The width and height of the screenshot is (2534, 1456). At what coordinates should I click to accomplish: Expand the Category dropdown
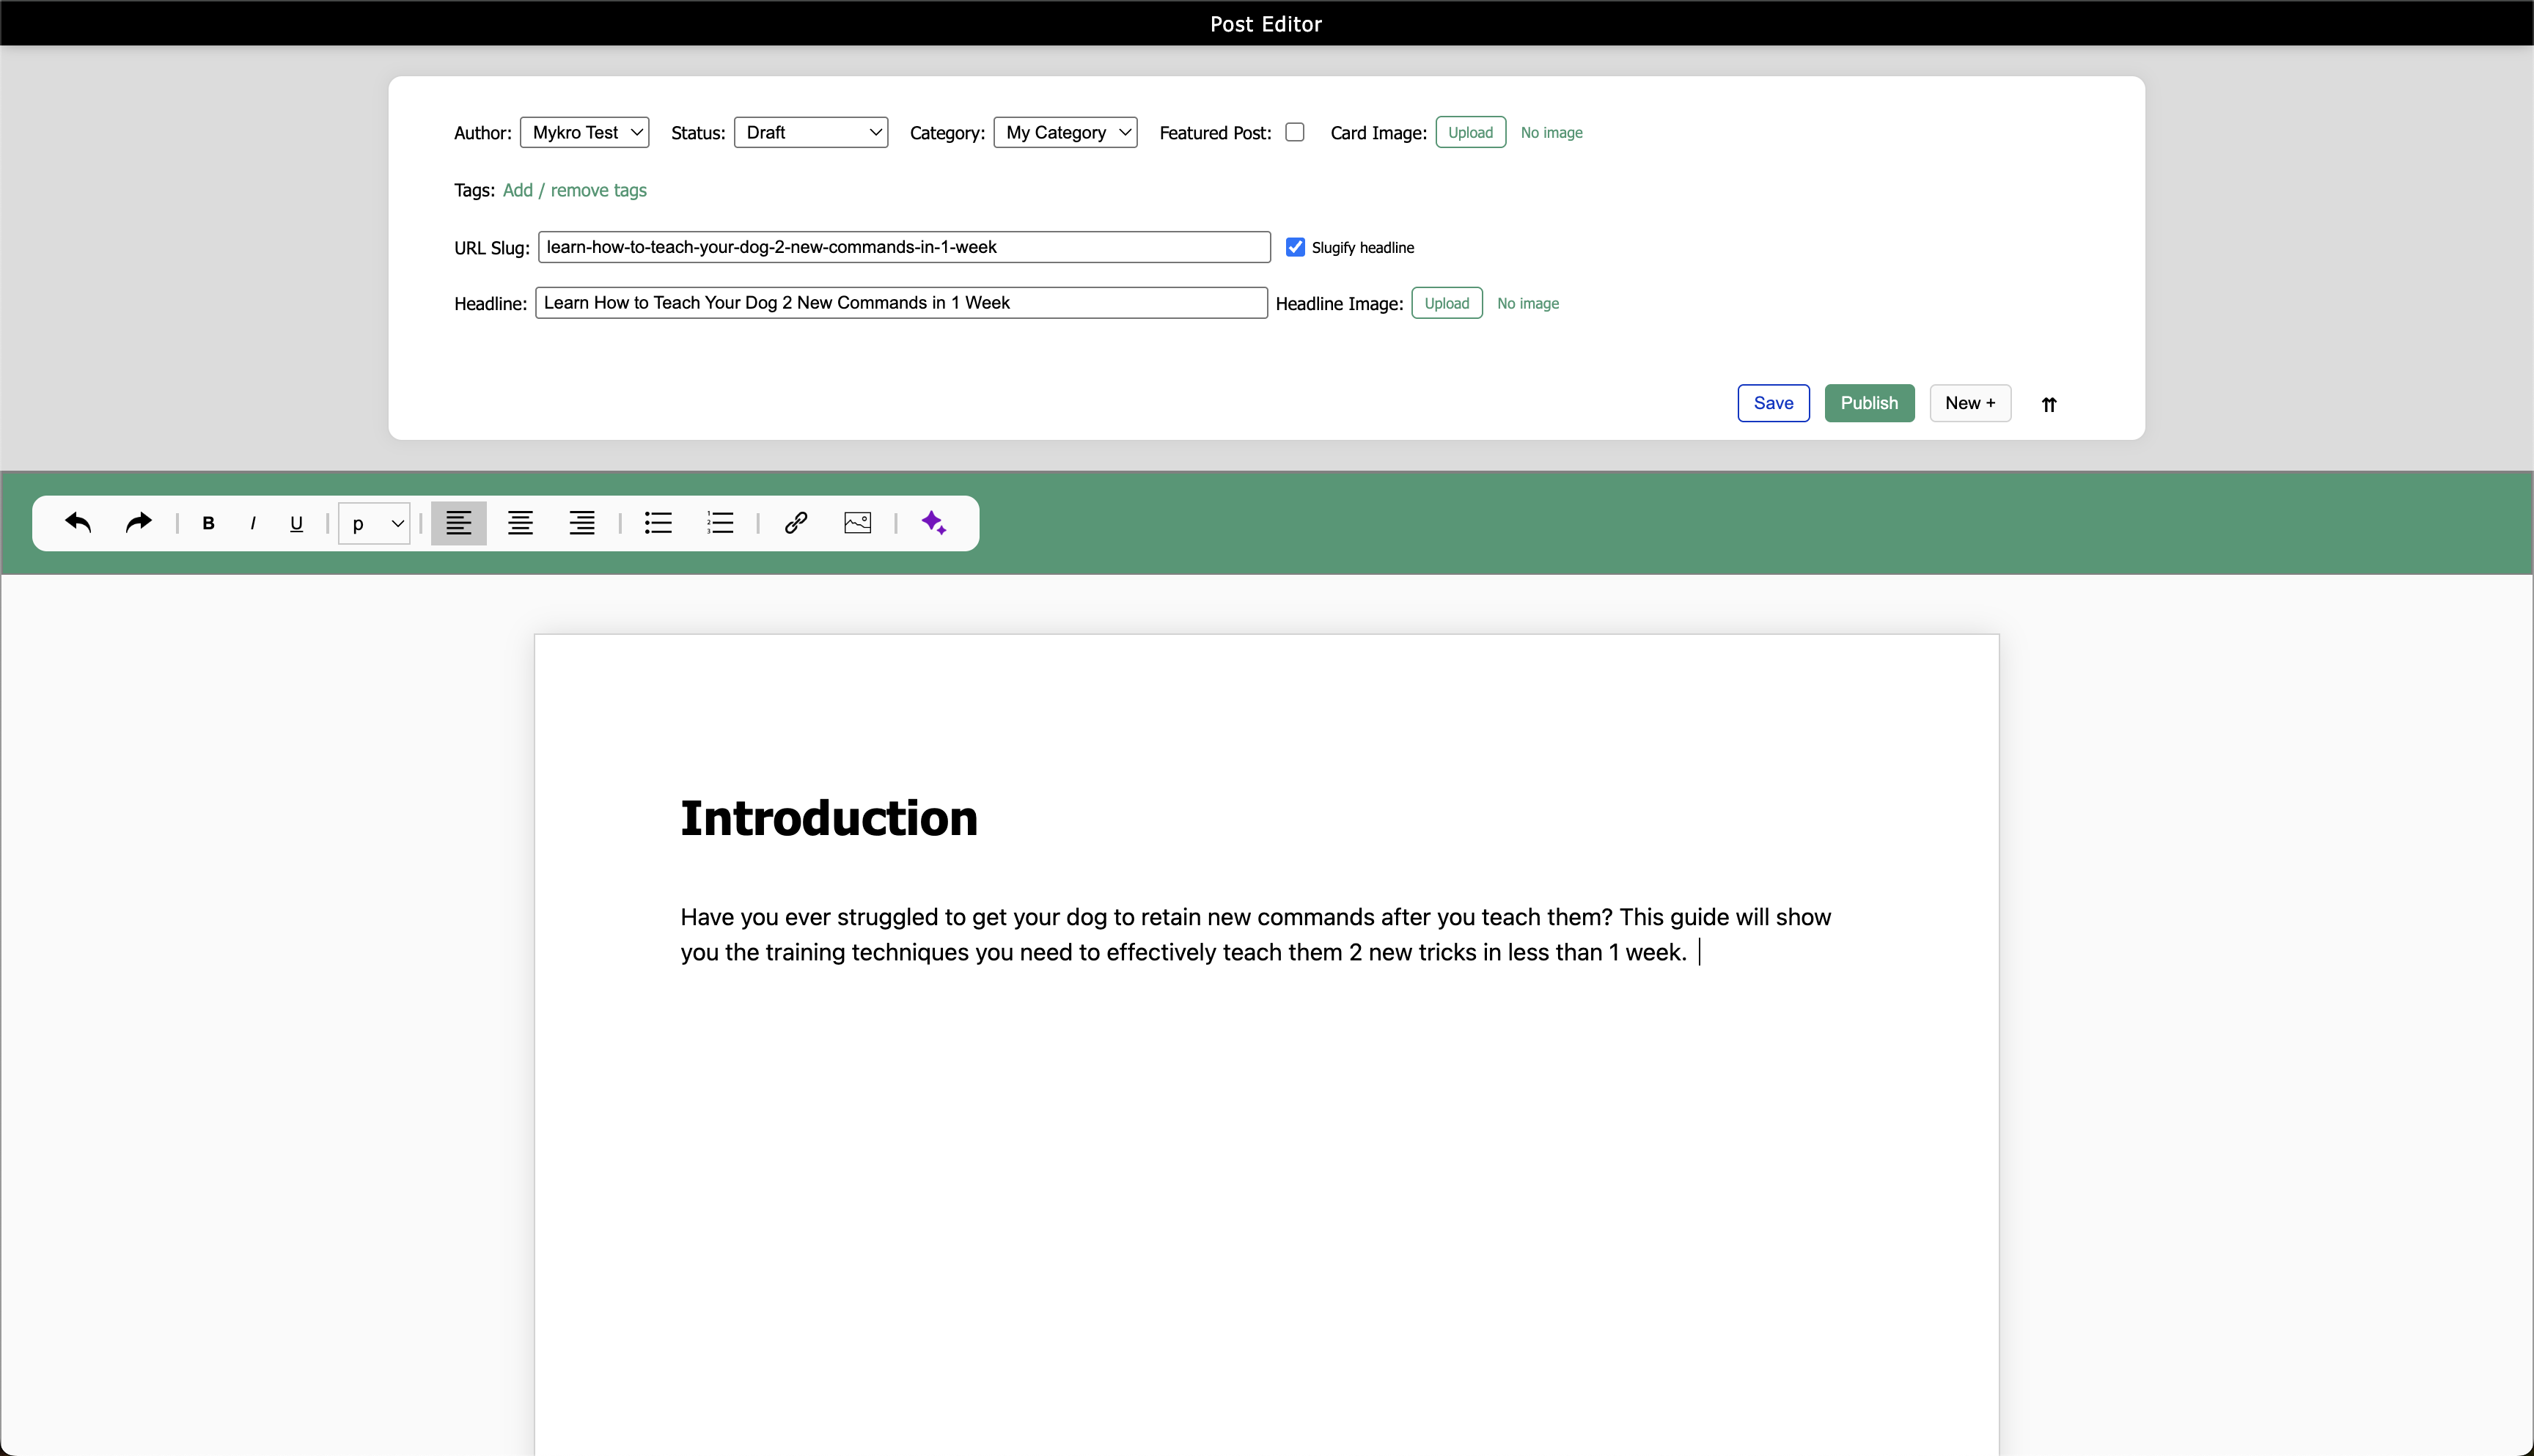pyautogui.click(x=1065, y=132)
